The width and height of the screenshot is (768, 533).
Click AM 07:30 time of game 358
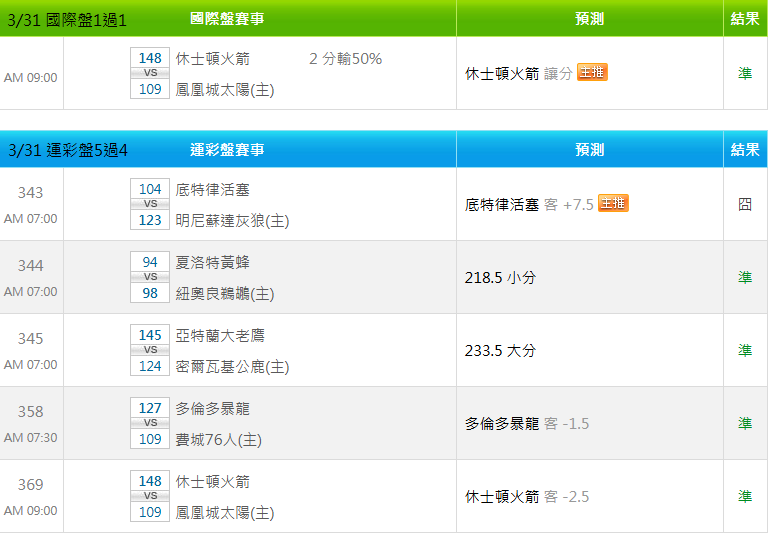coord(30,437)
